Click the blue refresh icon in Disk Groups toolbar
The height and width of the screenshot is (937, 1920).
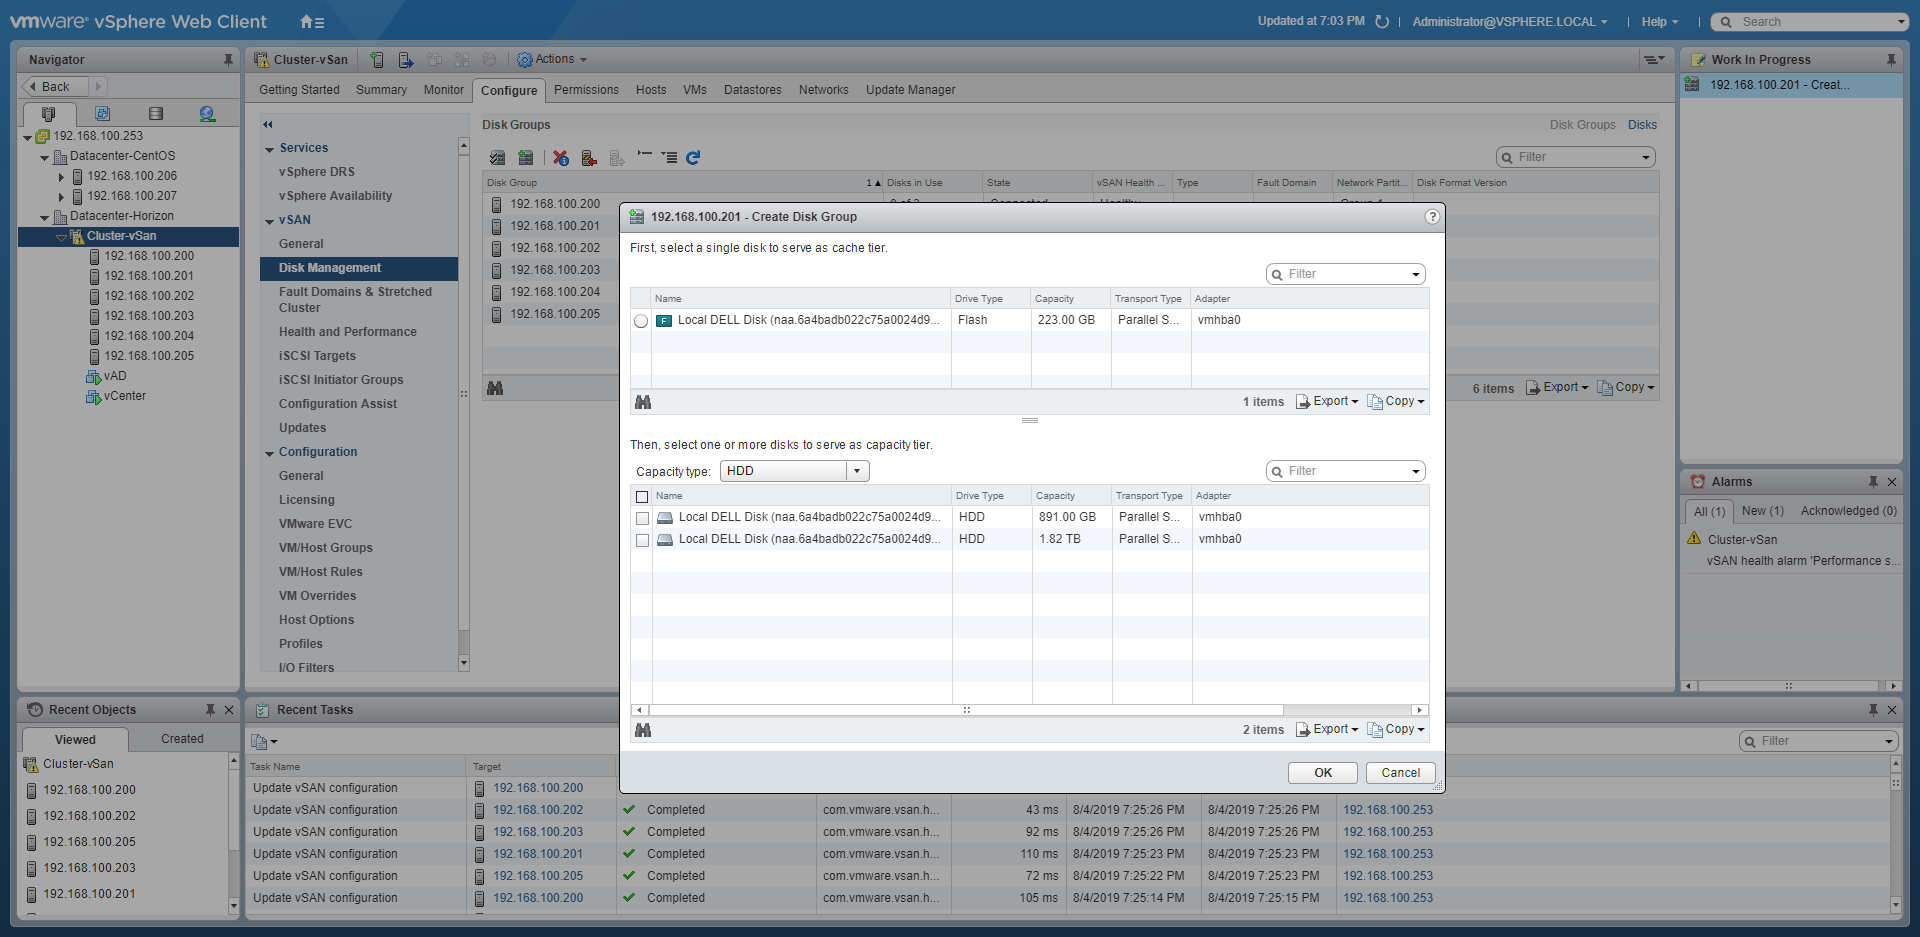point(693,157)
